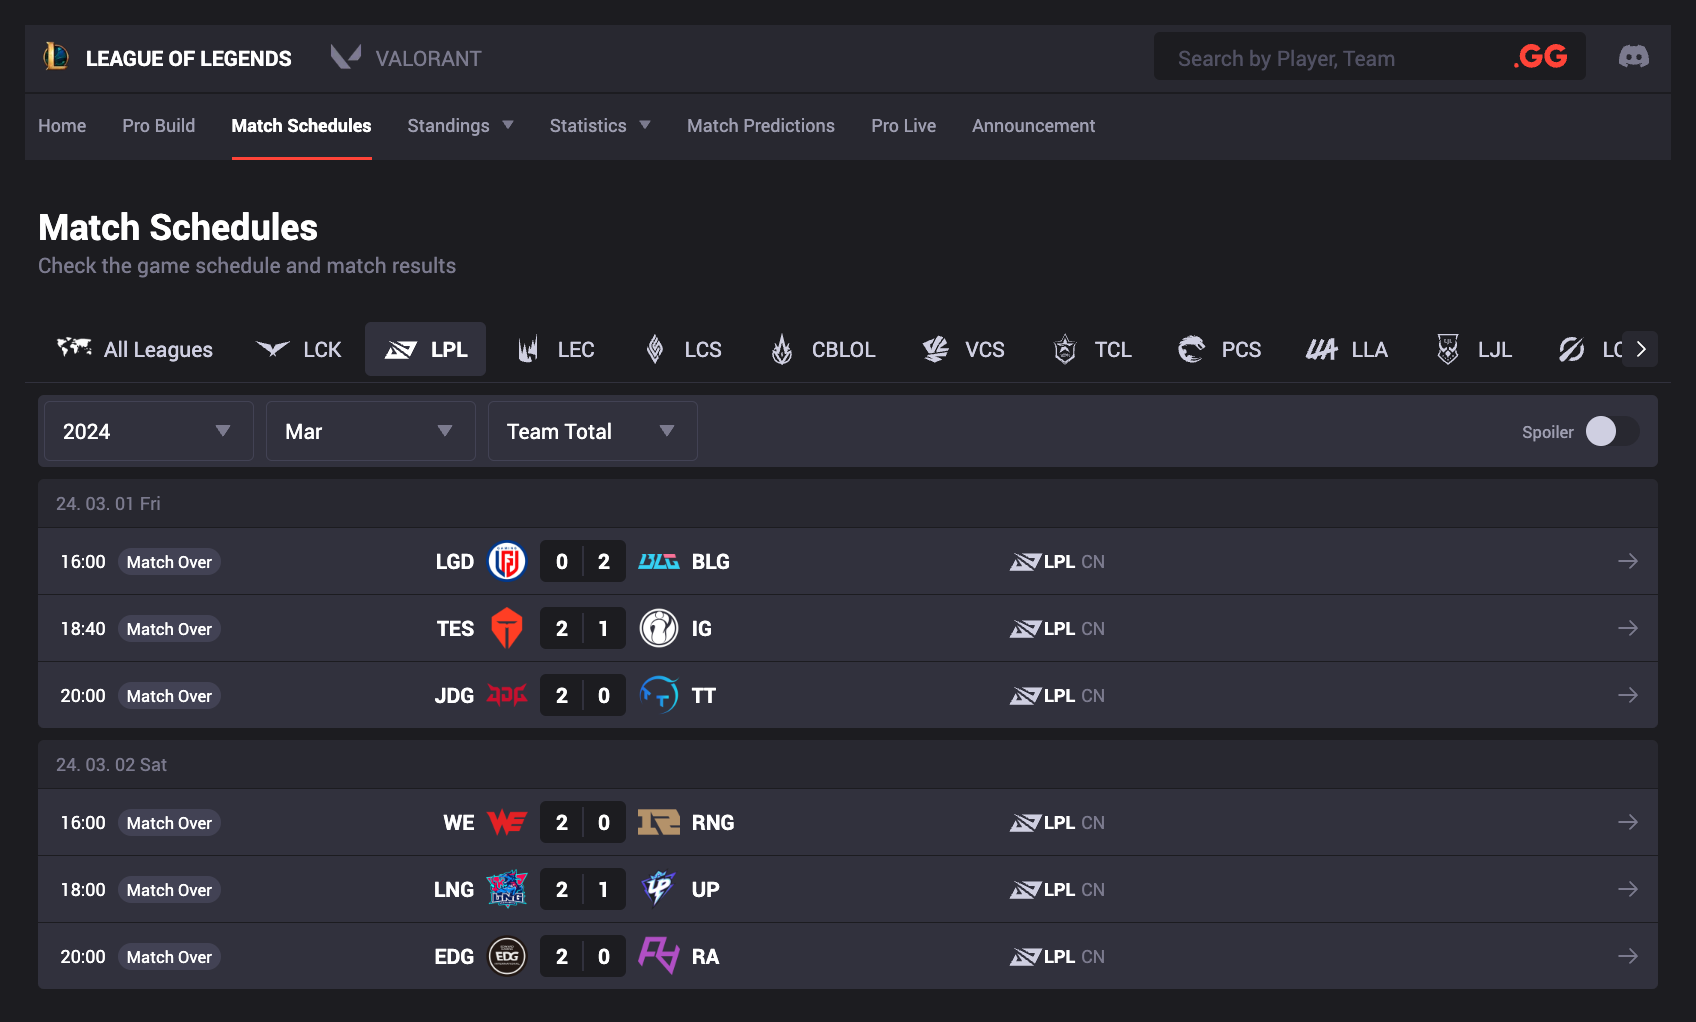Image resolution: width=1696 pixels, height=1022 pixels.
Task: Select the LEC league tab
Action: click(x=556, y=349)
